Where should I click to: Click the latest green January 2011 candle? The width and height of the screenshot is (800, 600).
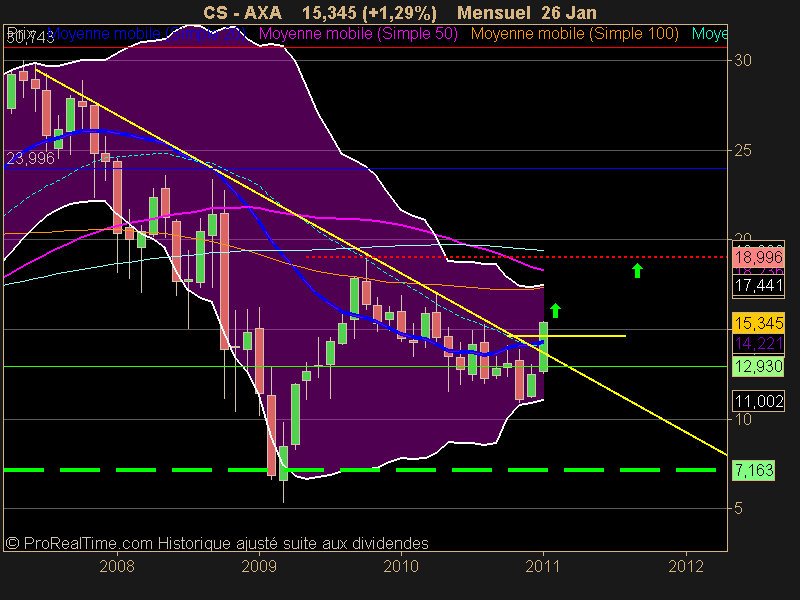pos(543,347)
